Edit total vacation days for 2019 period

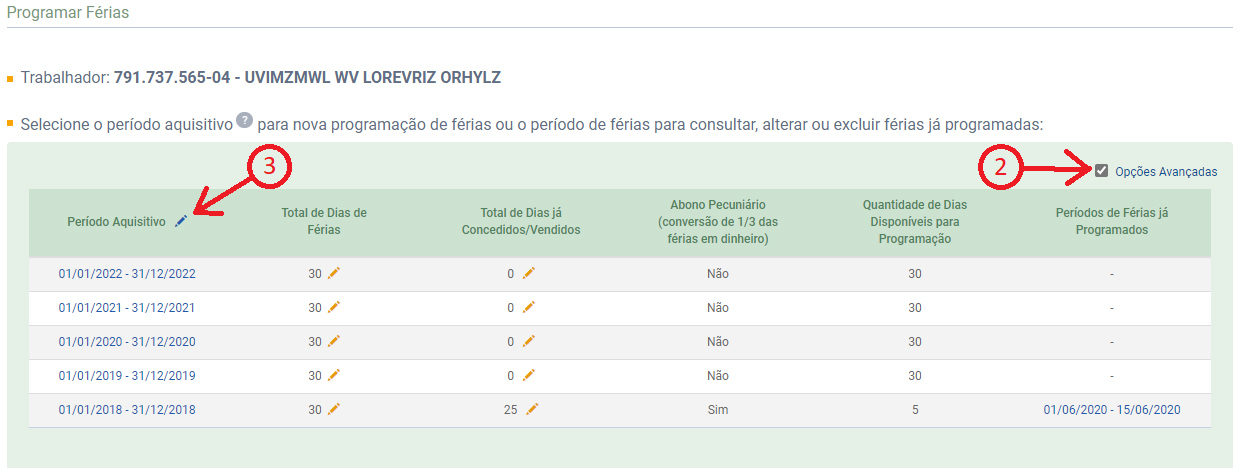[x=334, y=375]
